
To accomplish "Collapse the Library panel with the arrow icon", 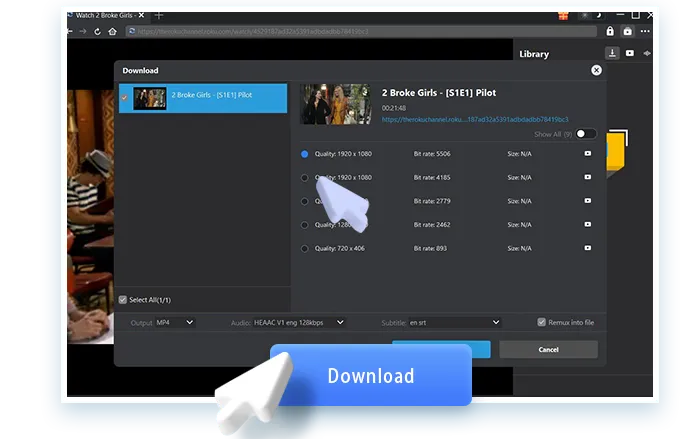I will coord(647,53).
